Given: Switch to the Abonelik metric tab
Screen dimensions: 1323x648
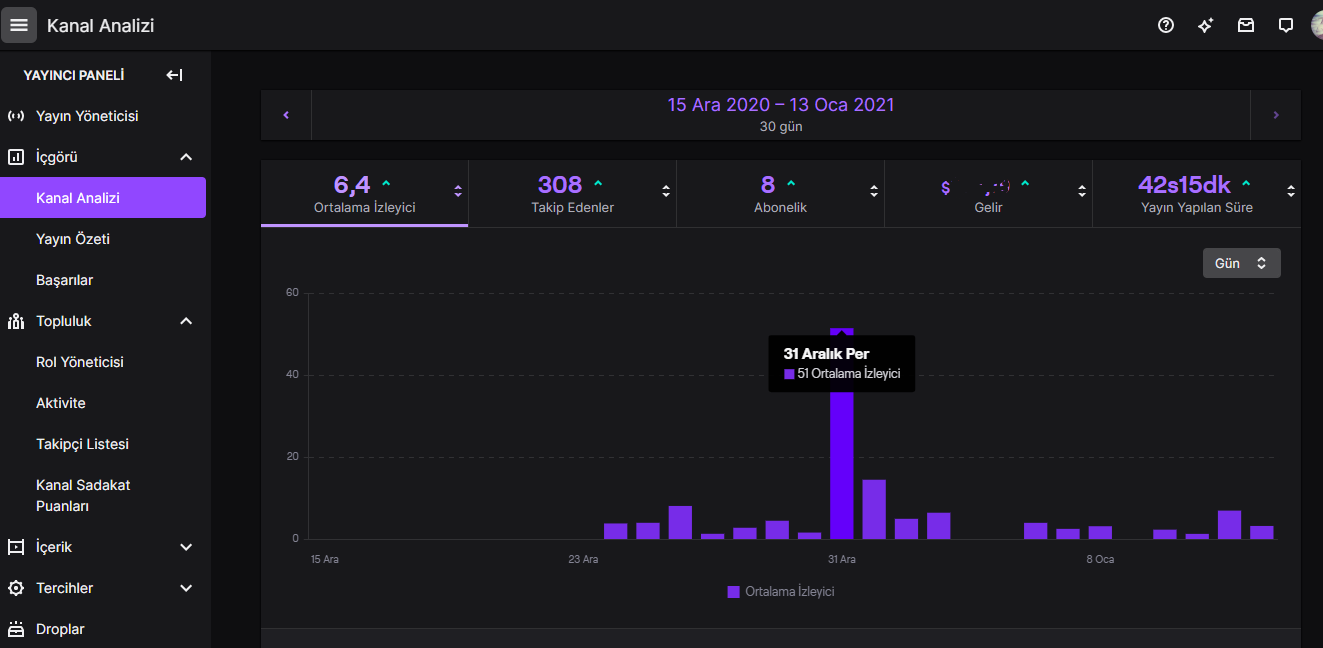Looking at the screenshot, I should point(780,194).
